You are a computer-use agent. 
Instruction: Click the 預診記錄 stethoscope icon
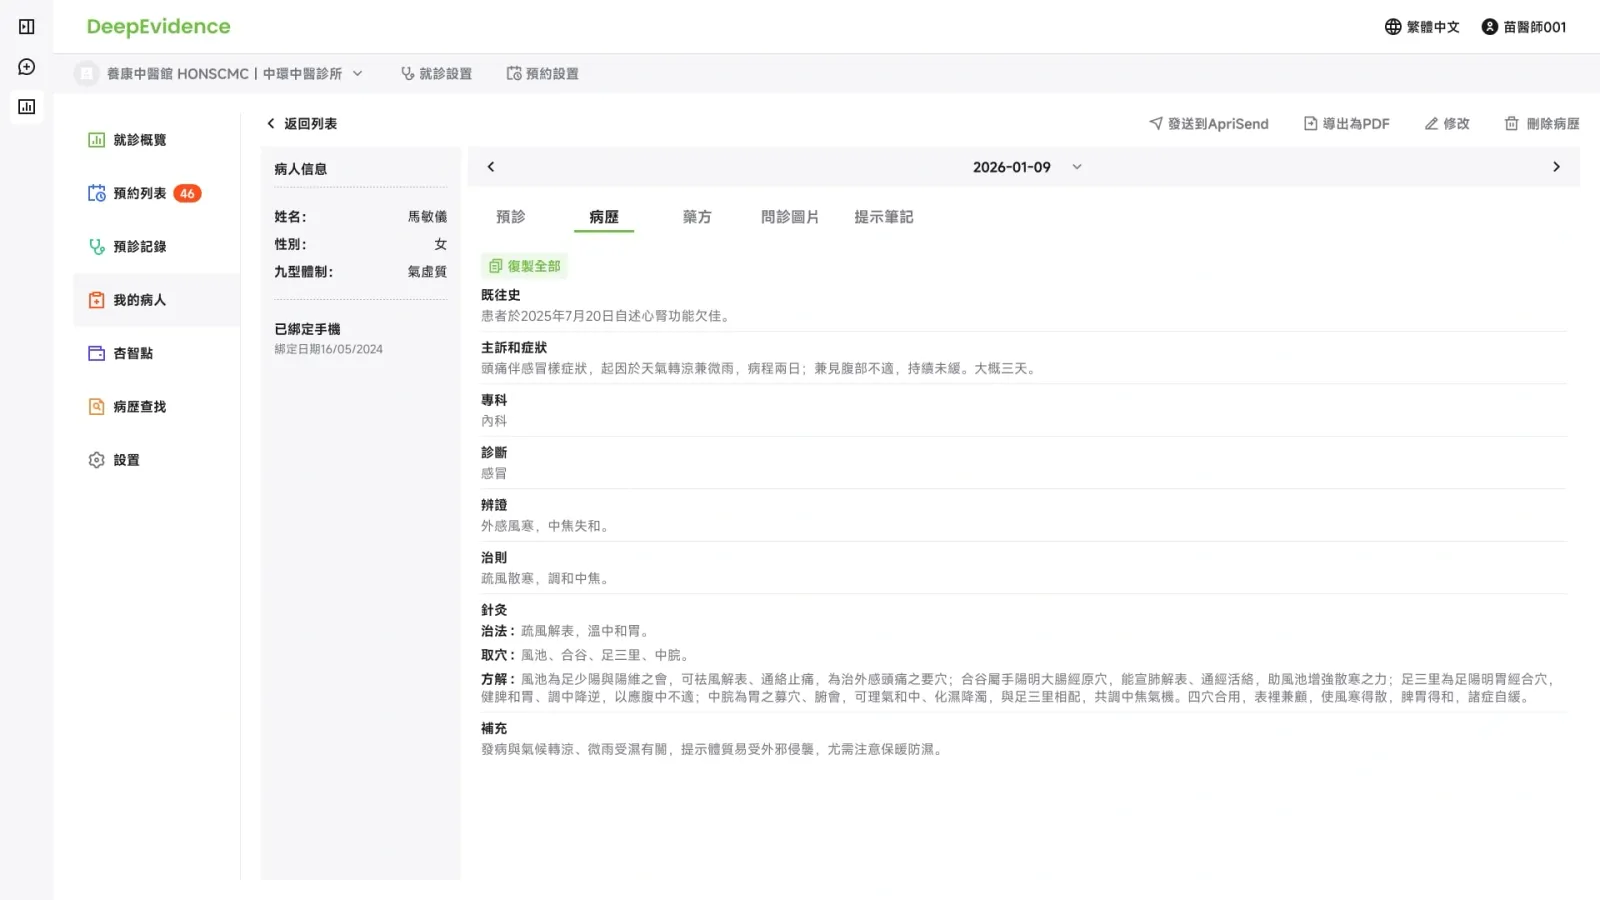[97, 247]
